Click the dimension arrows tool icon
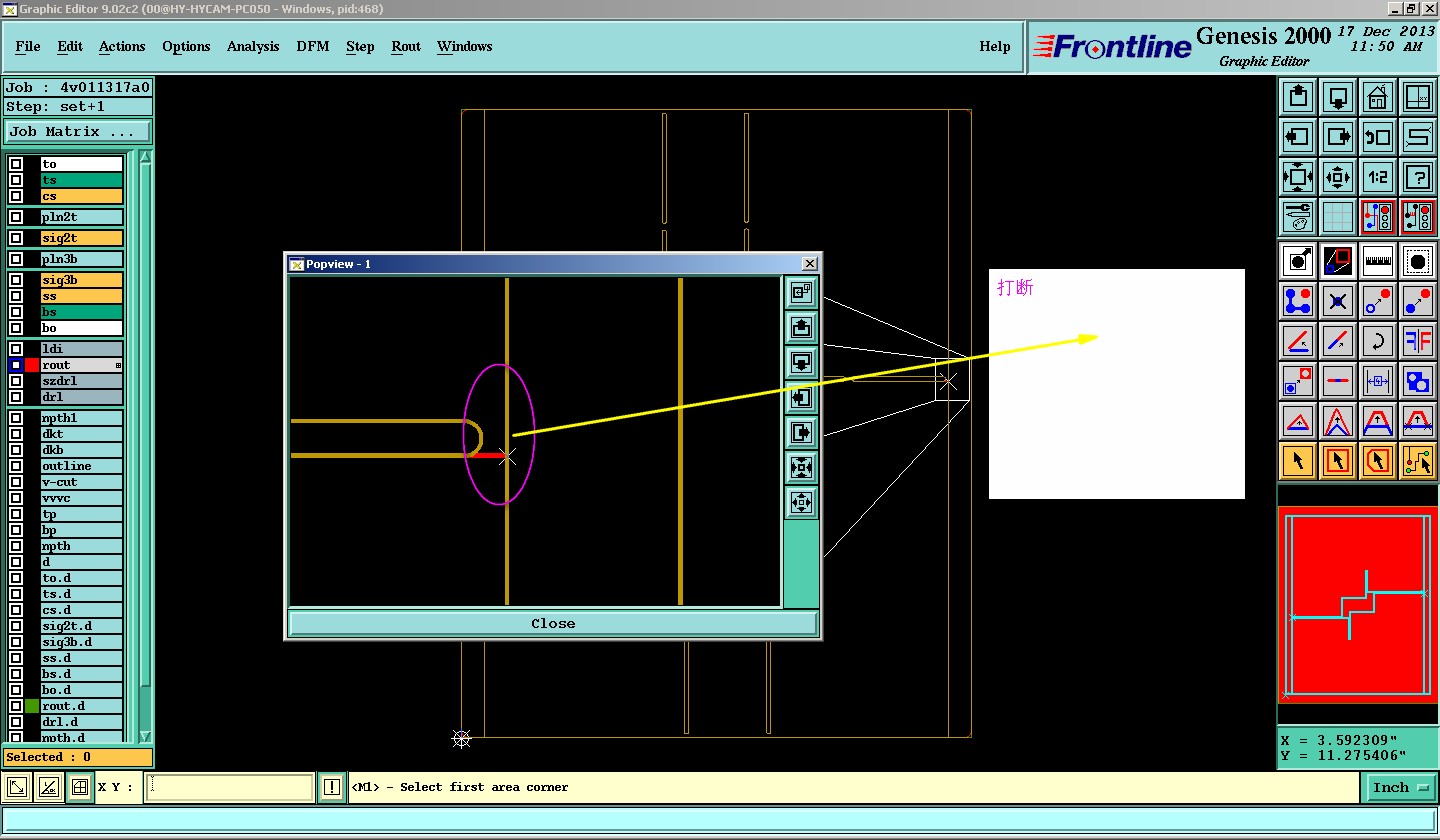 (x=1378, y=381)
